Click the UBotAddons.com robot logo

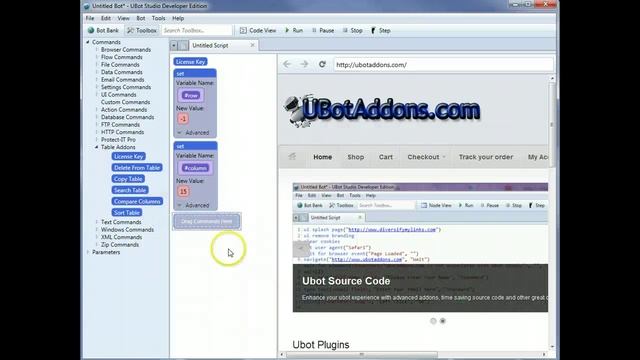(382, 111)
